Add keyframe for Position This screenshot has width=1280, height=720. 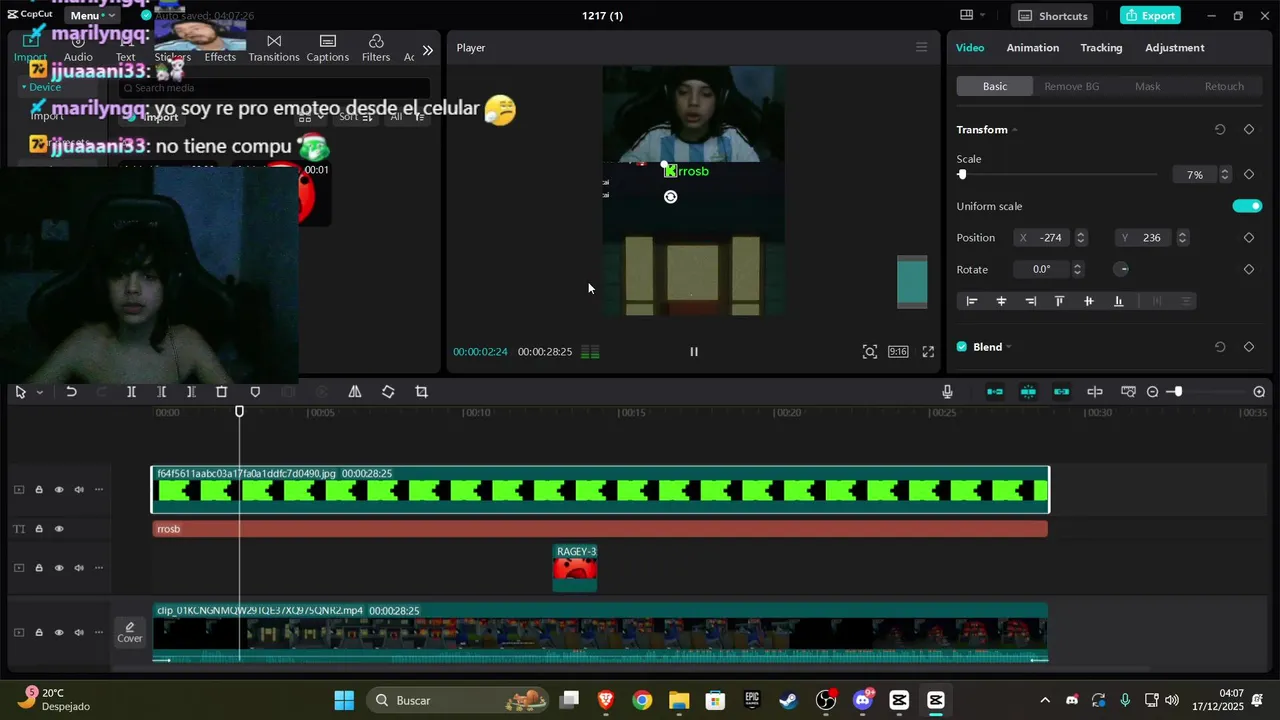(1249, 238)
